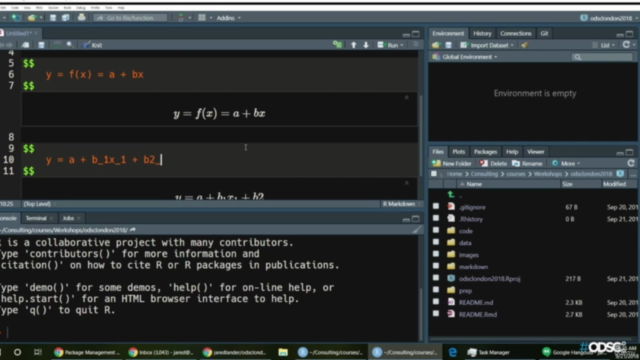640x360 pixels.
Task: Click Consulting in the breadcrumb path
Action: [x=484, y=174]
